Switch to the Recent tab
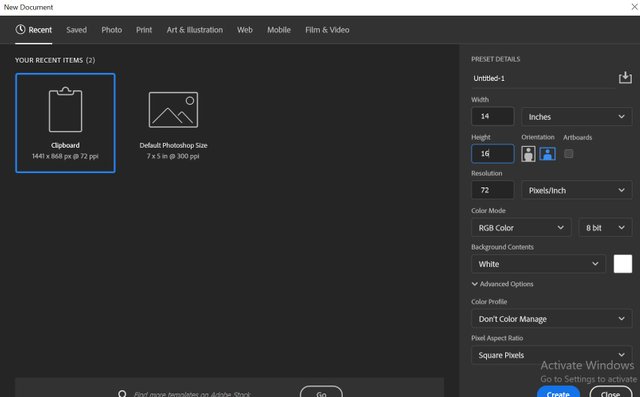 (34, 30)
